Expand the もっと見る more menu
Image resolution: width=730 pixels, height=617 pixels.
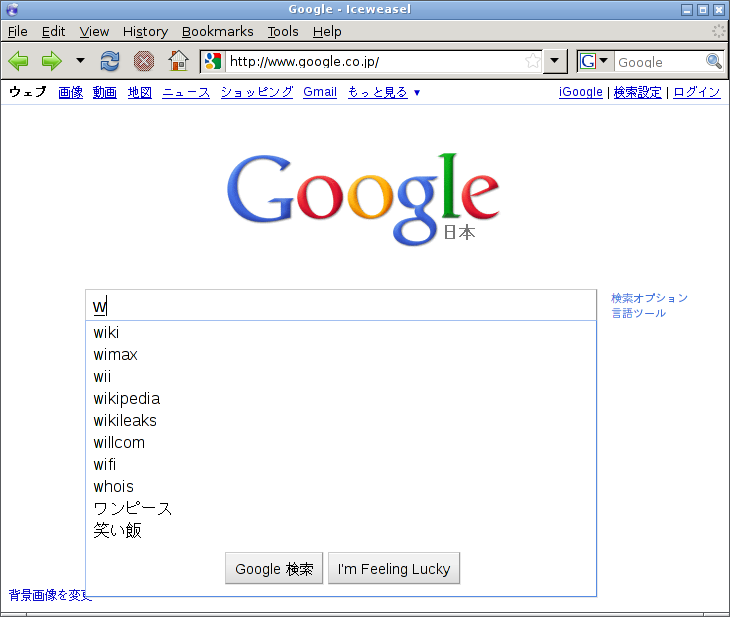pyautogui.click(x=384, y=92)
